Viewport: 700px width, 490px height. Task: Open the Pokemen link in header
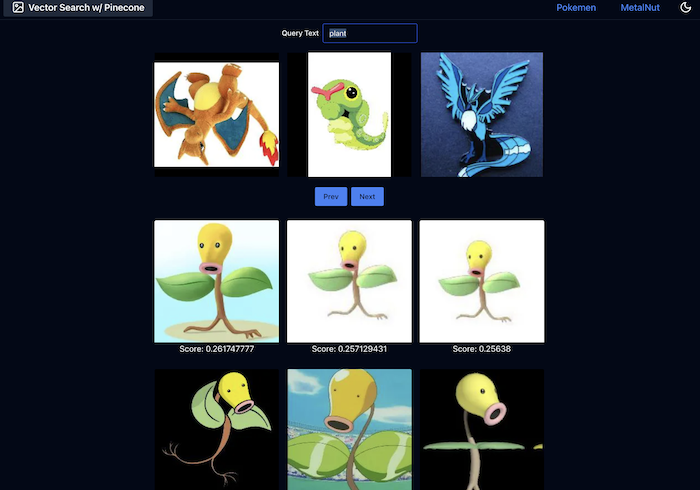[x=576, y=8]
